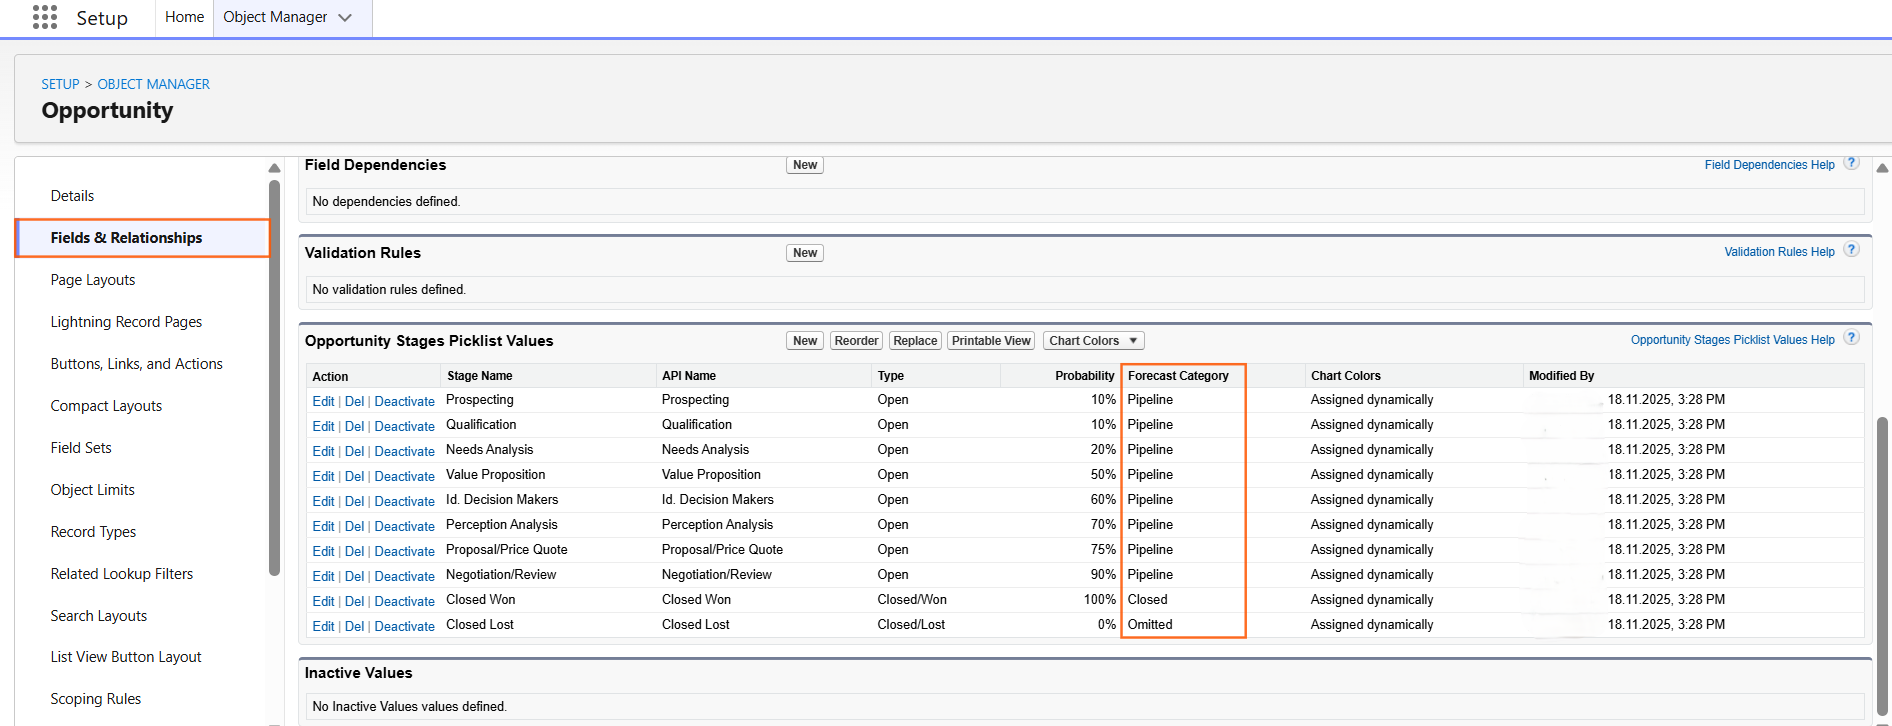Edit the Value Proposition stage

click(323, 476)
